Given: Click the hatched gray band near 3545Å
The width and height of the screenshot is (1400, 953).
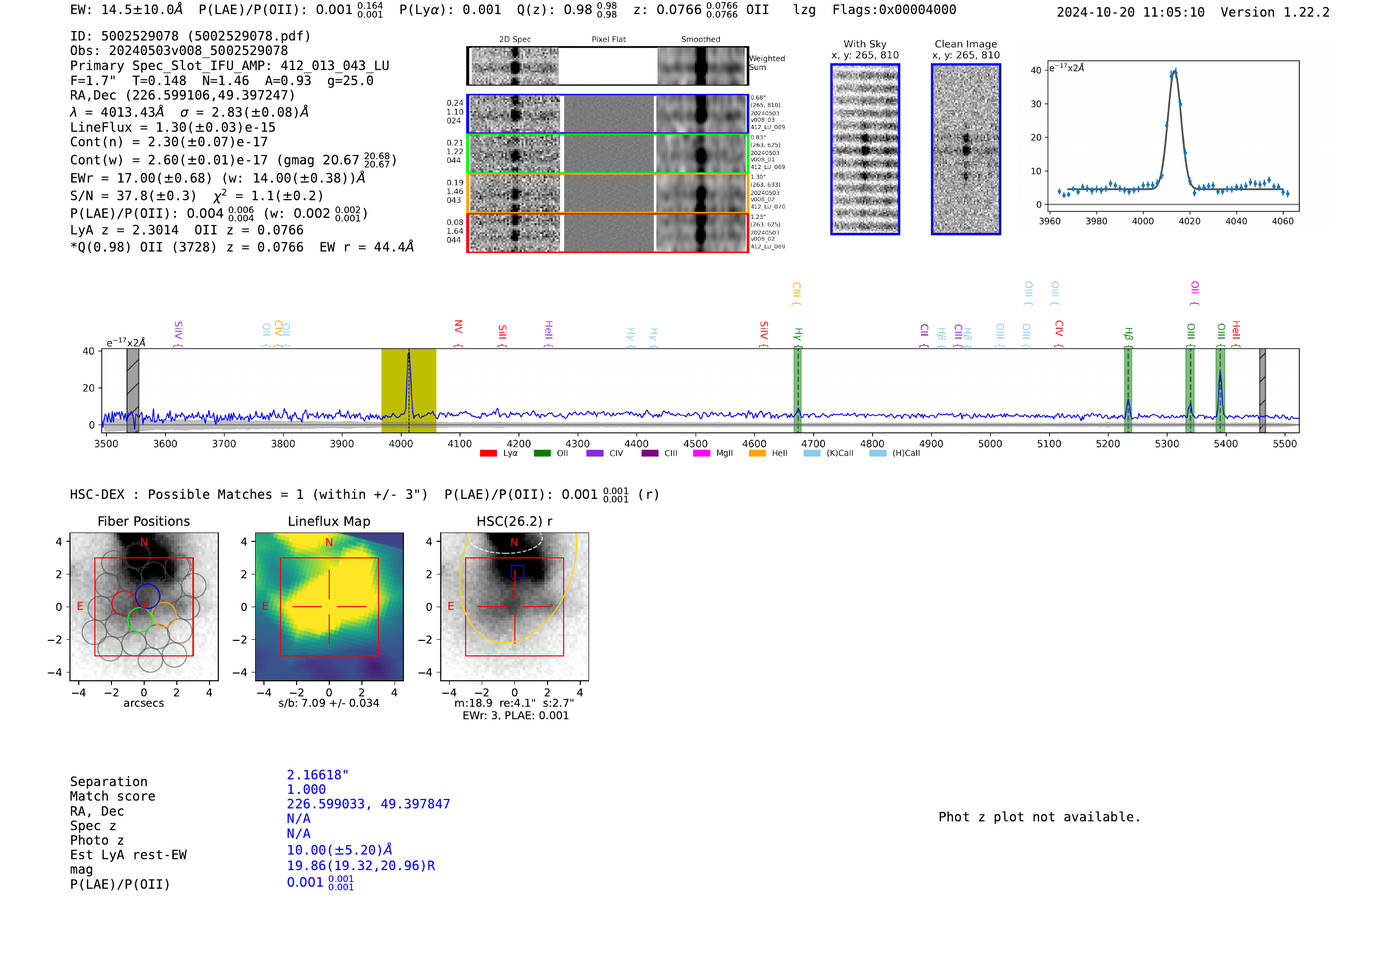Looking at the screenshot, I should click(x=132, y=390).
